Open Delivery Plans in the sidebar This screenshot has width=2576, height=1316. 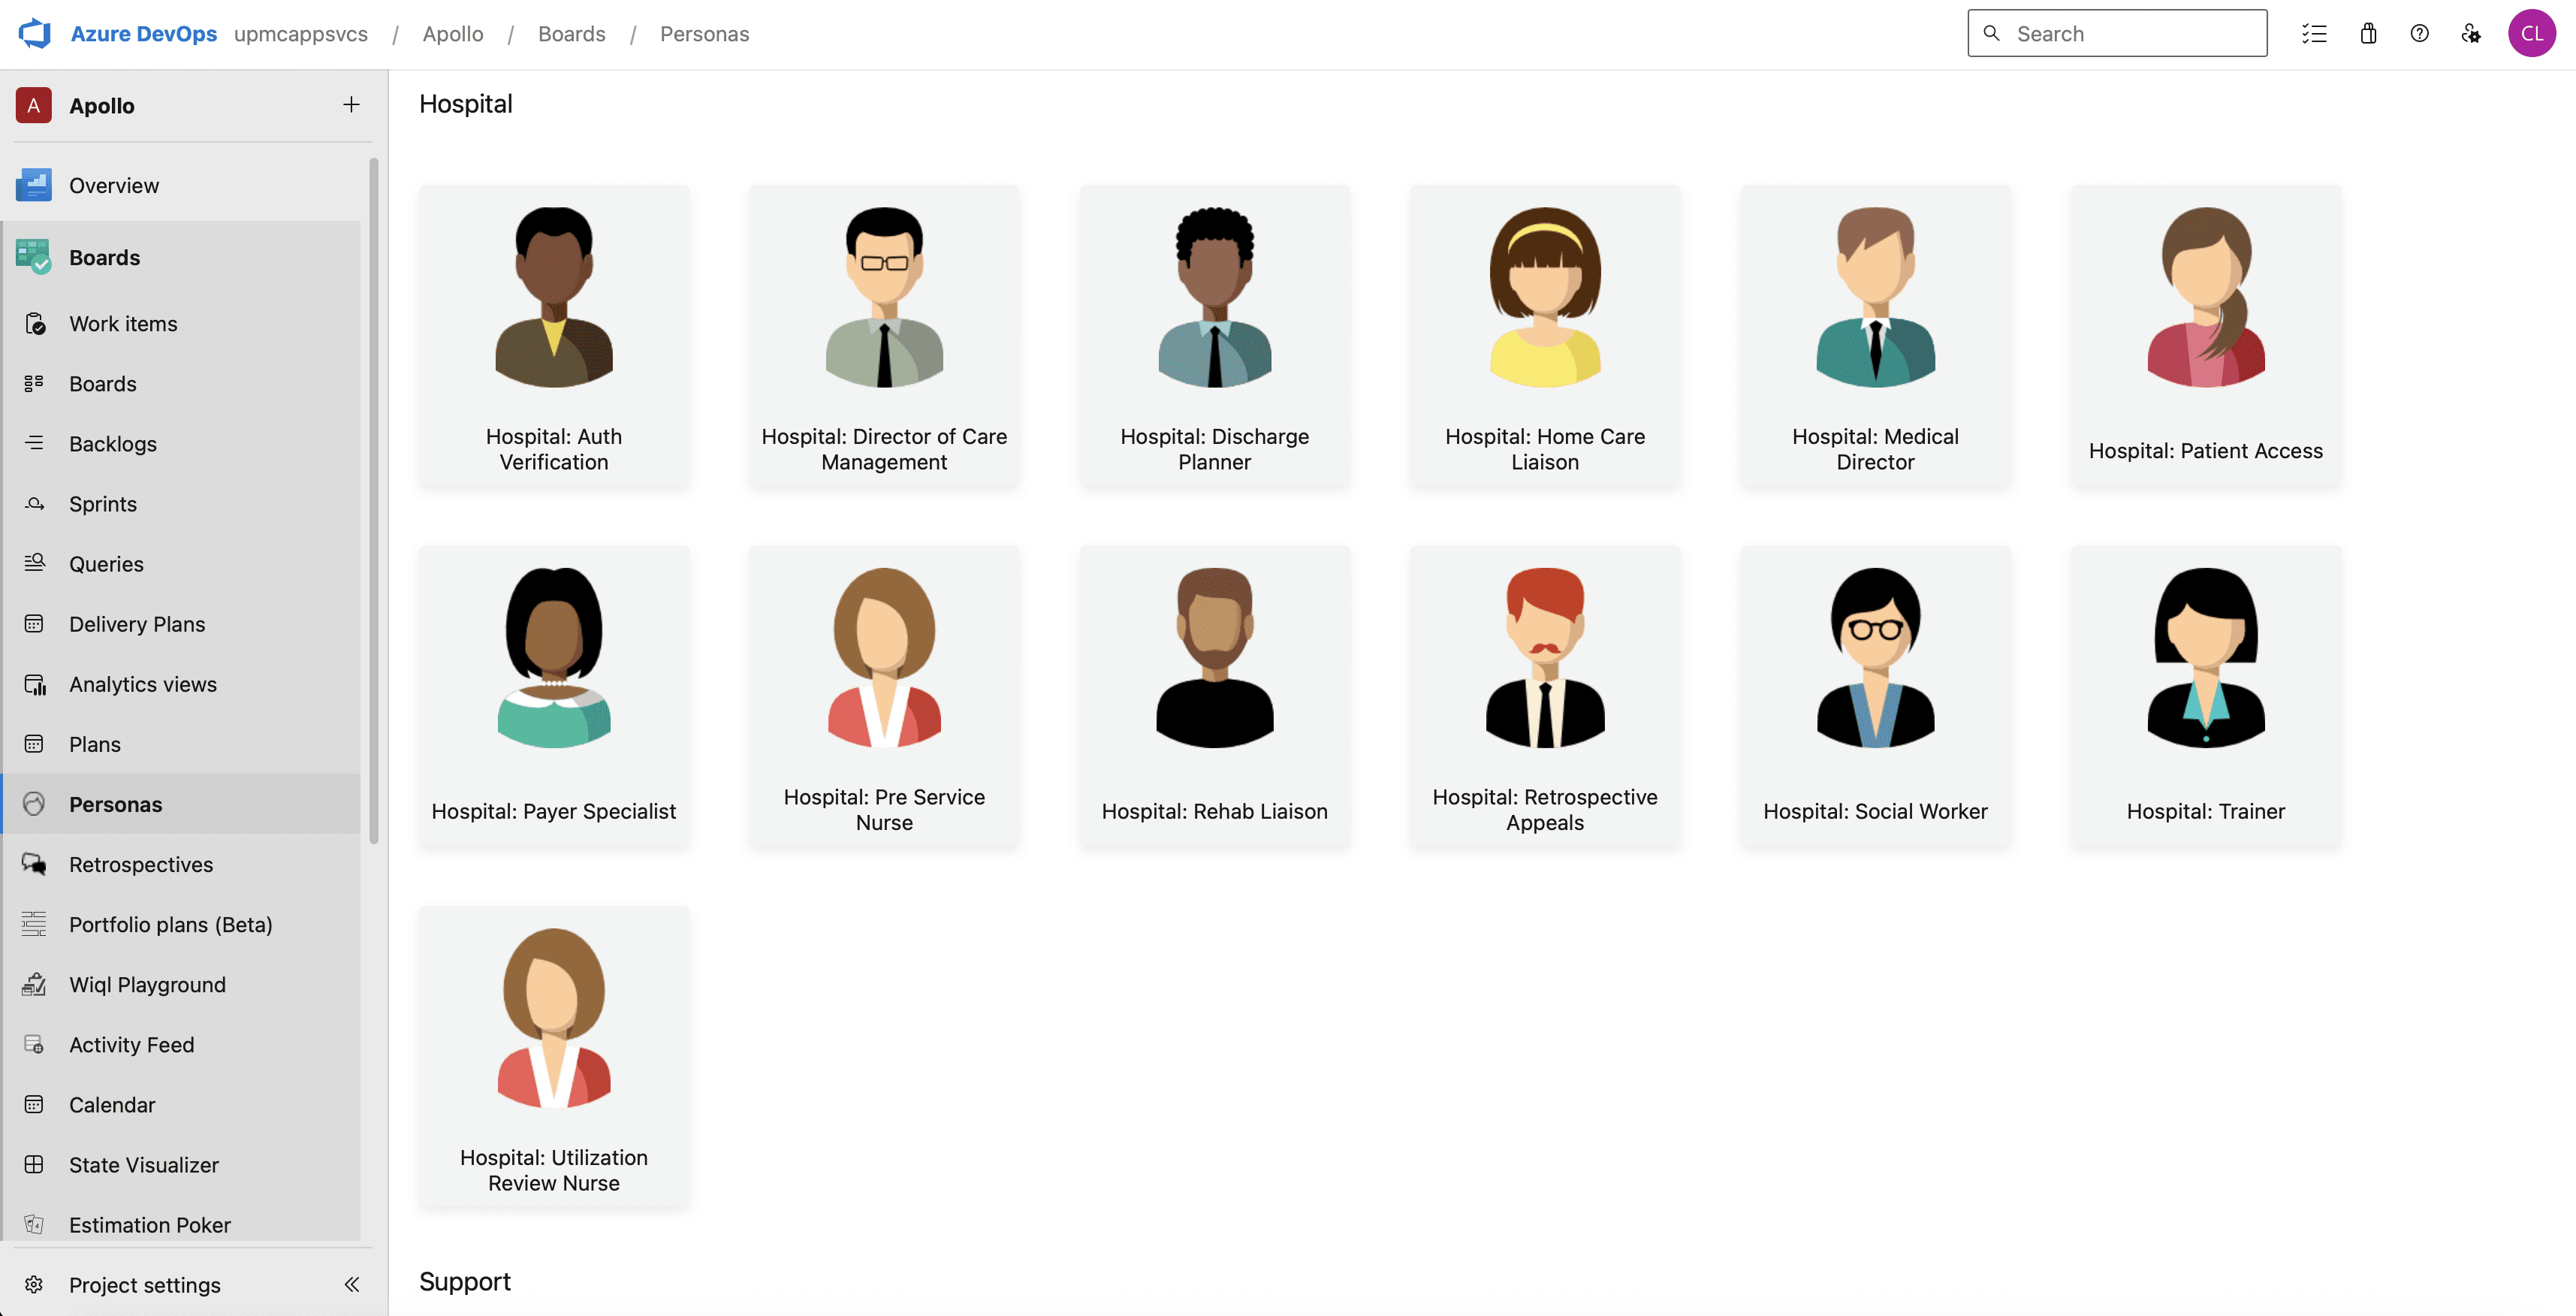coord(137,624)
